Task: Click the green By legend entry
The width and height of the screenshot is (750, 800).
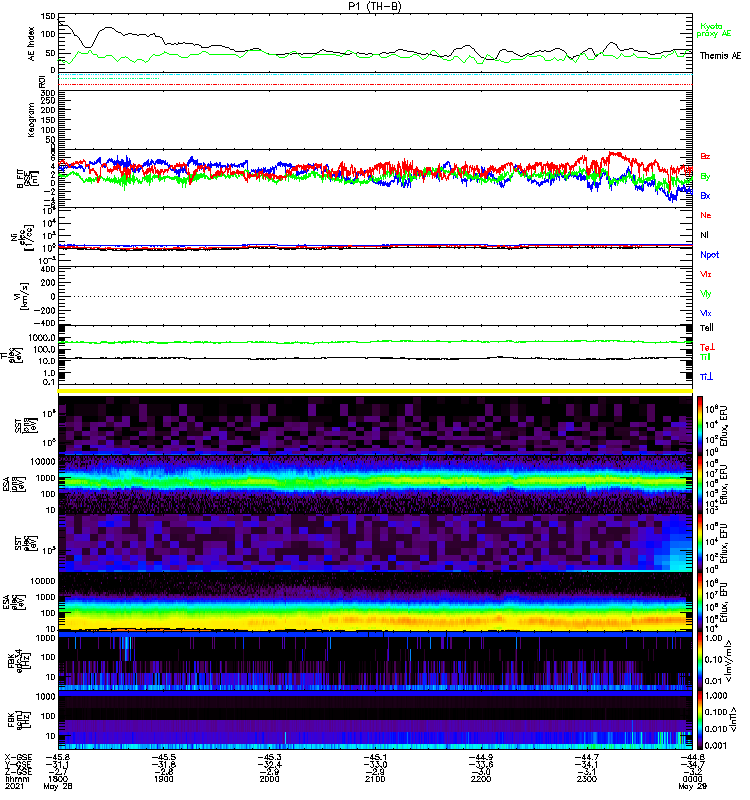Action: coord(705,177)
